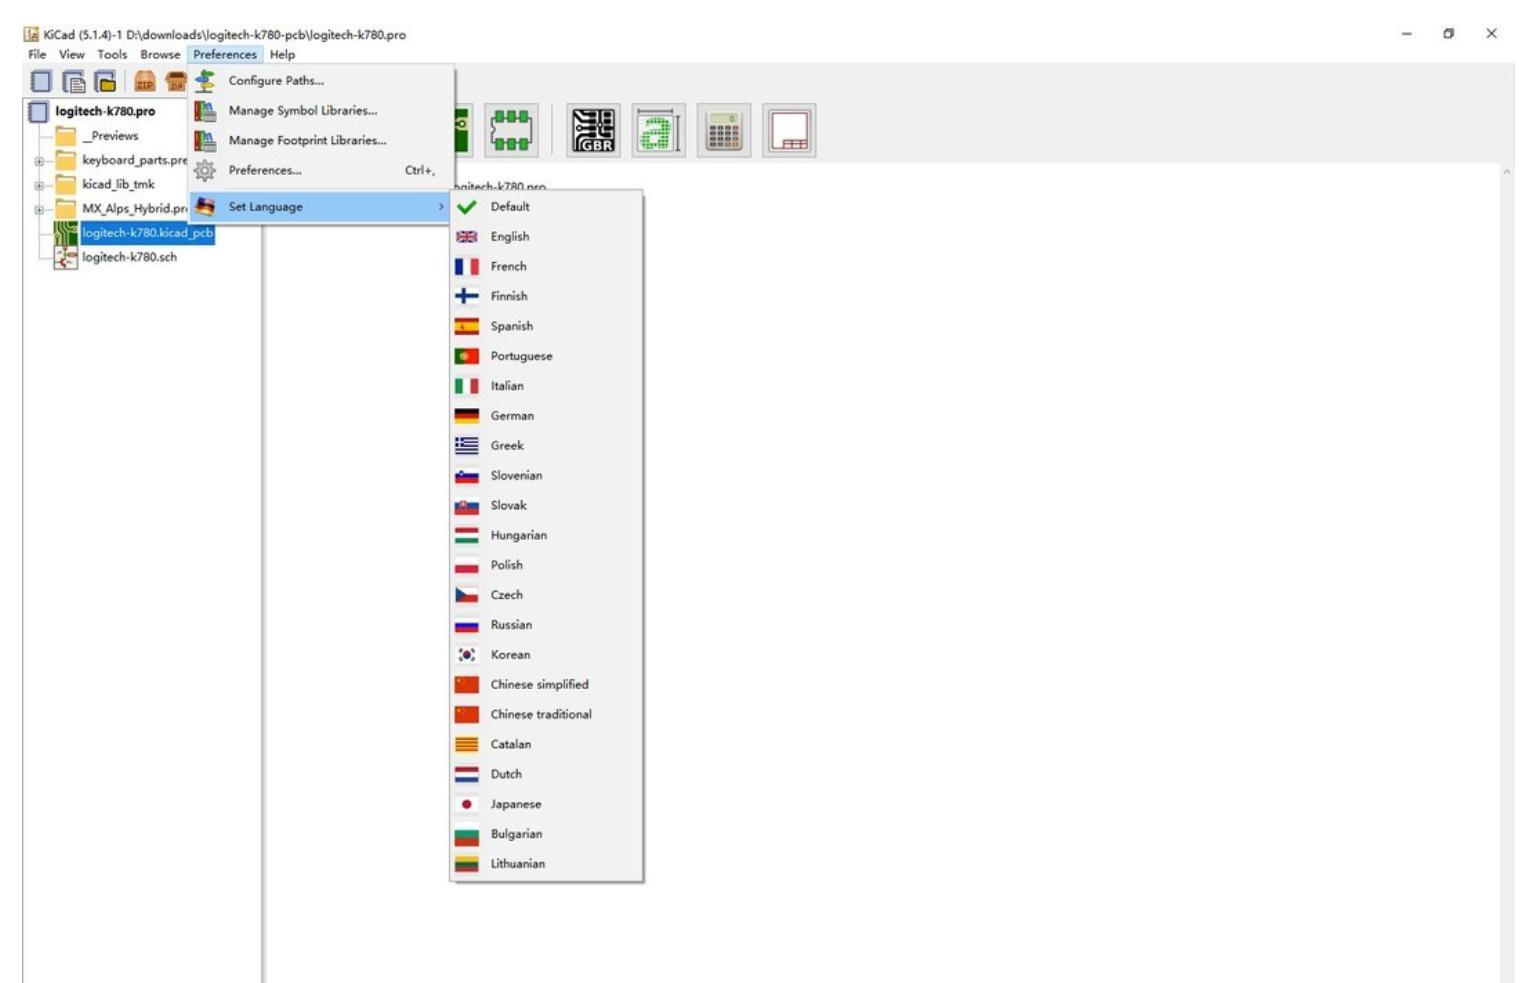Launch the Bitmap to Component converter
This screenshot has width=1534, height=983.
658,131
